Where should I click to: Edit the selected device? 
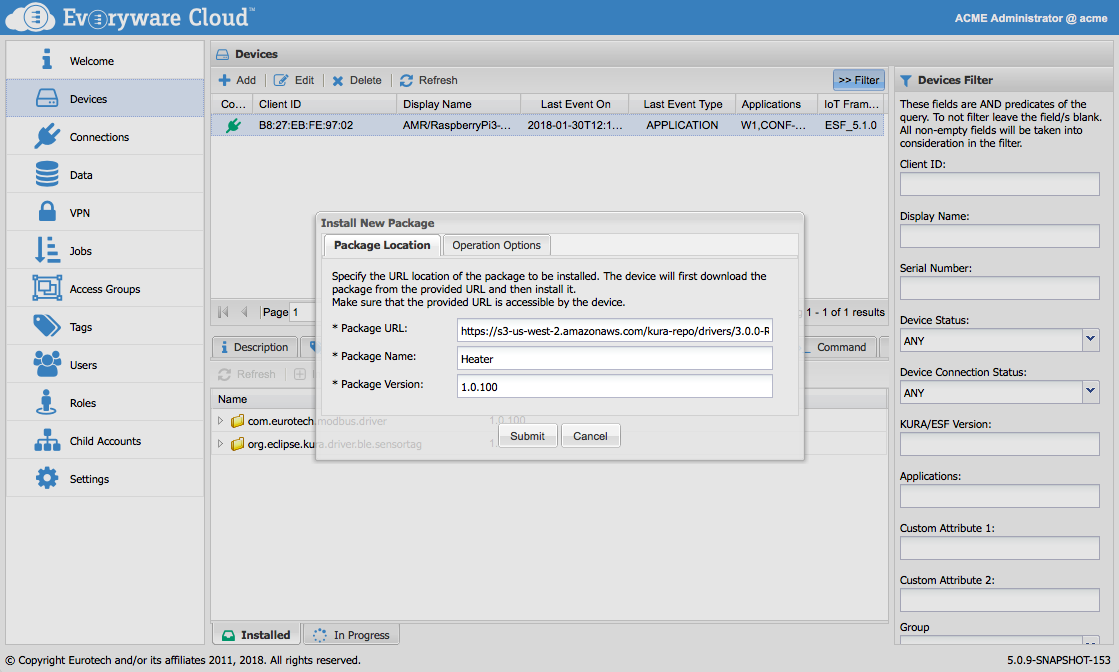point(294,81)
